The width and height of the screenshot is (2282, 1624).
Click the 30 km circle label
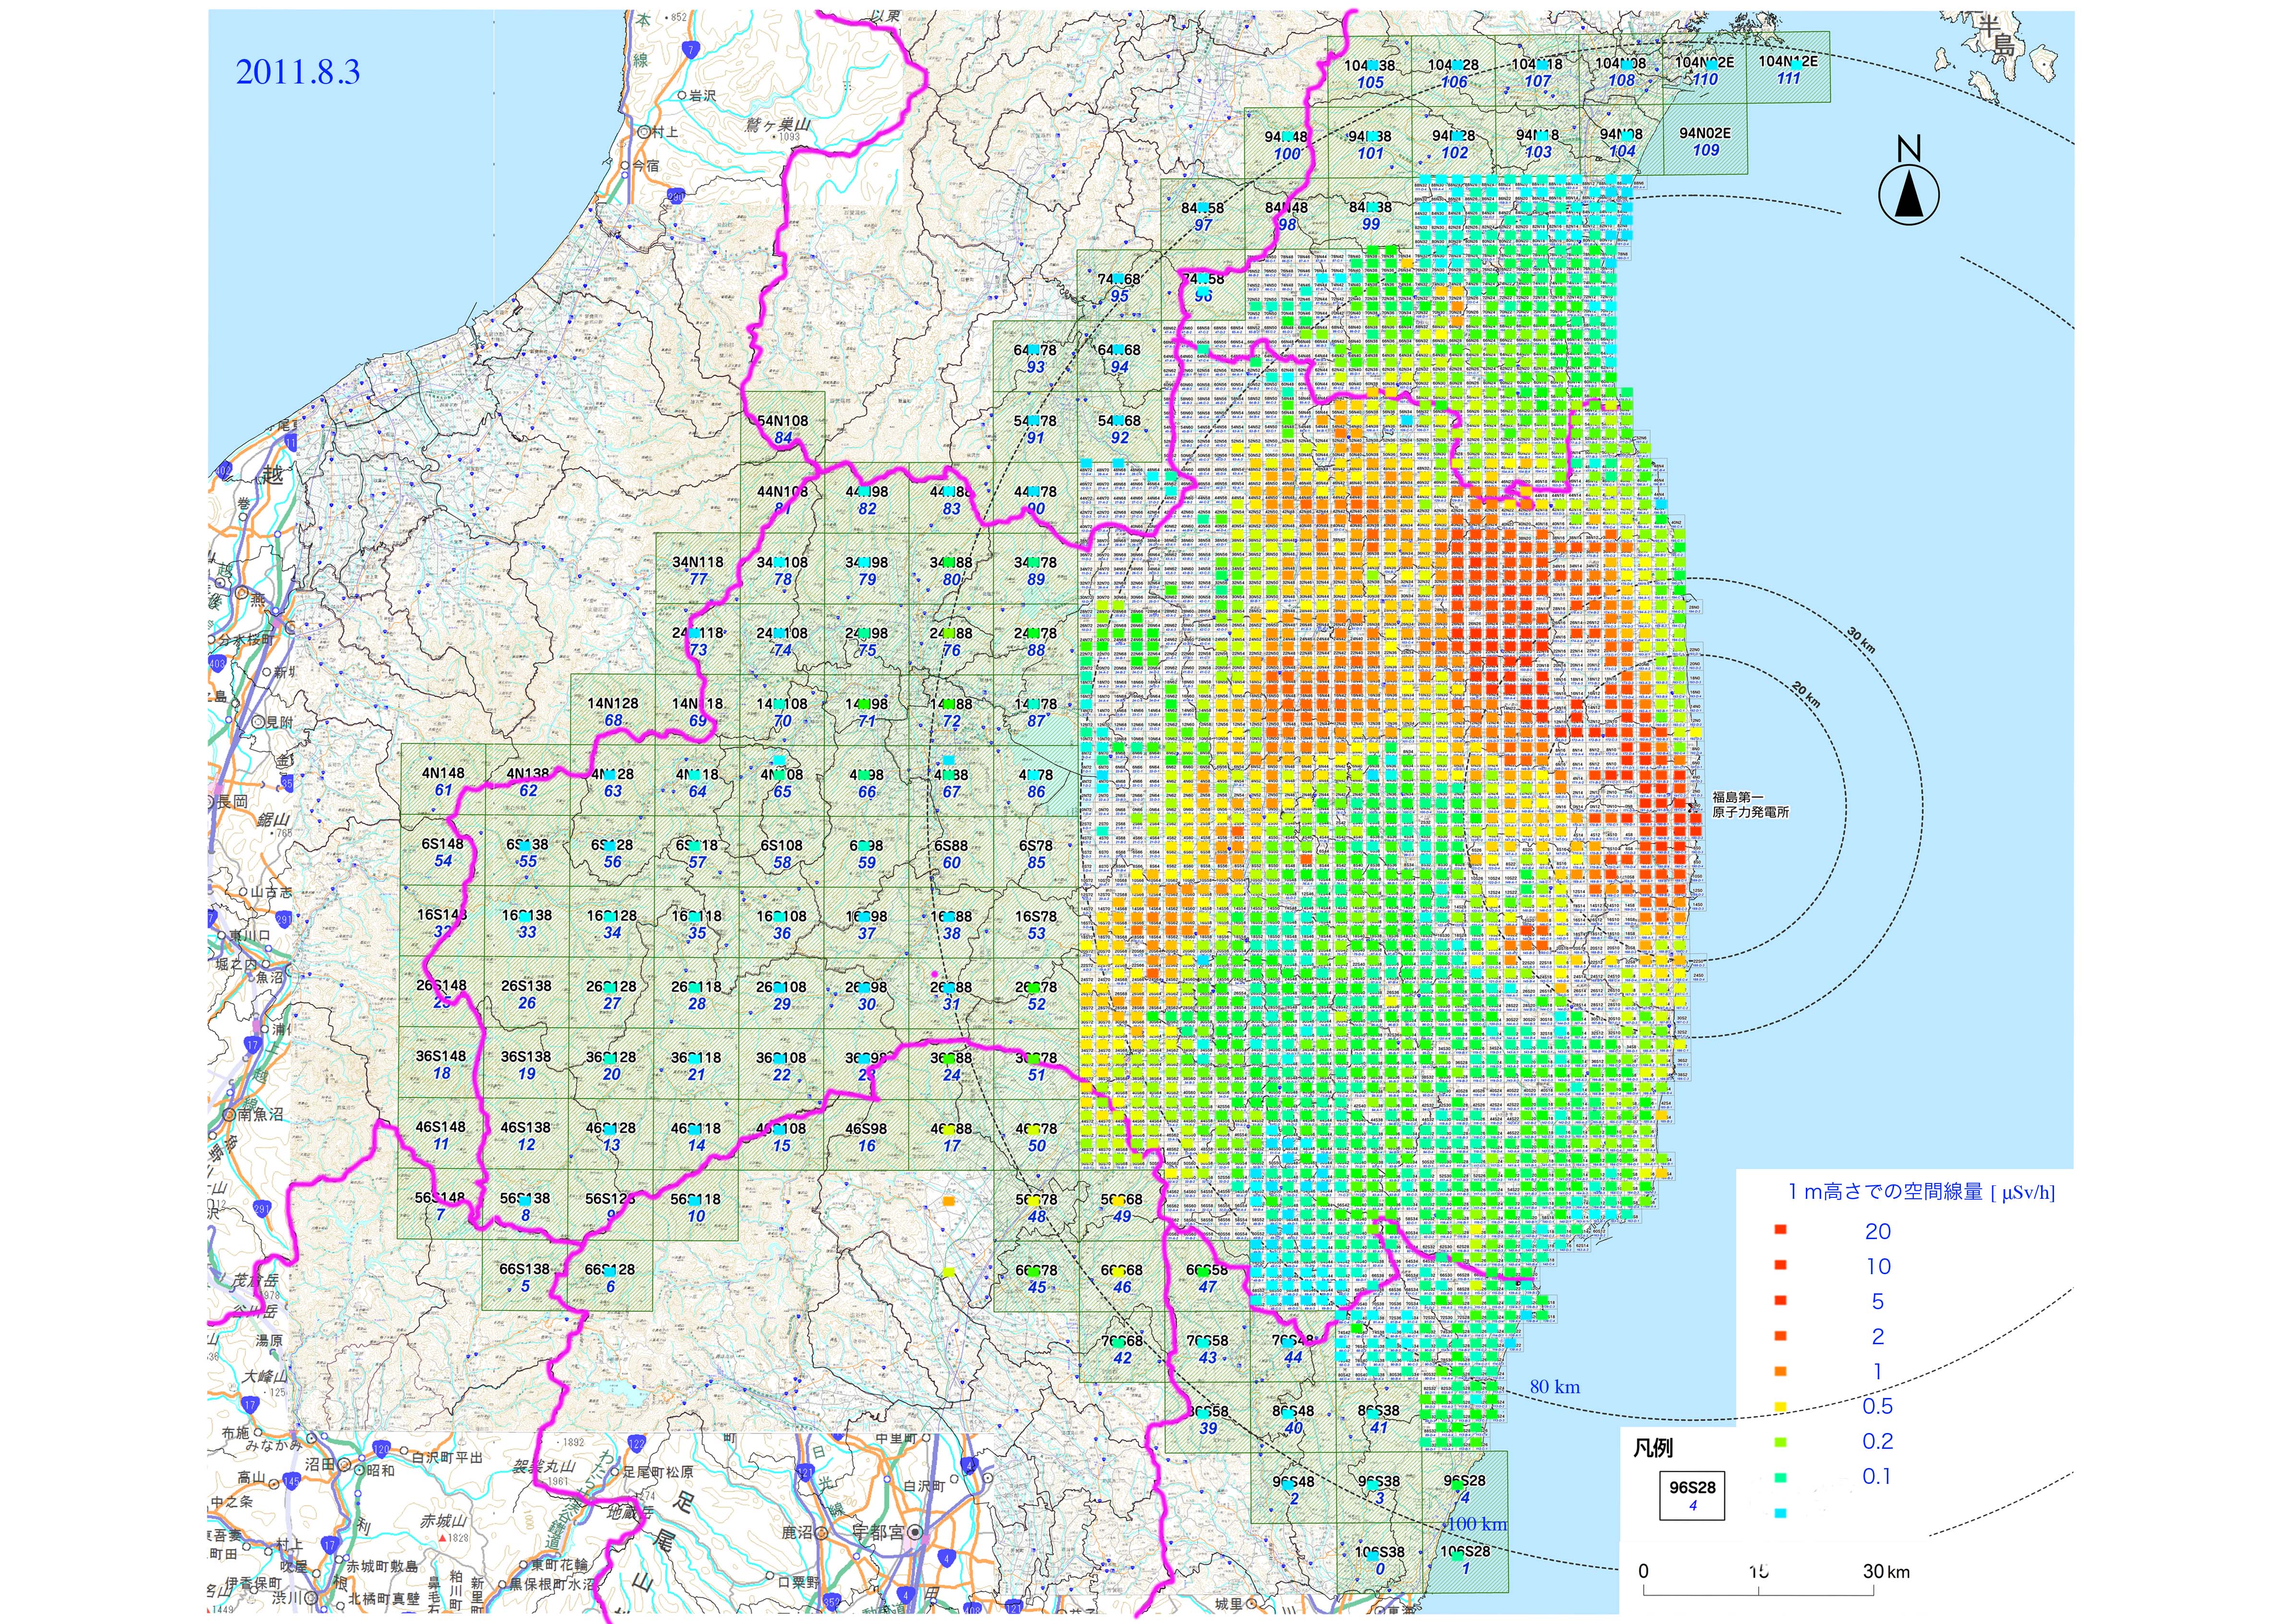[x=1861, y=640]
